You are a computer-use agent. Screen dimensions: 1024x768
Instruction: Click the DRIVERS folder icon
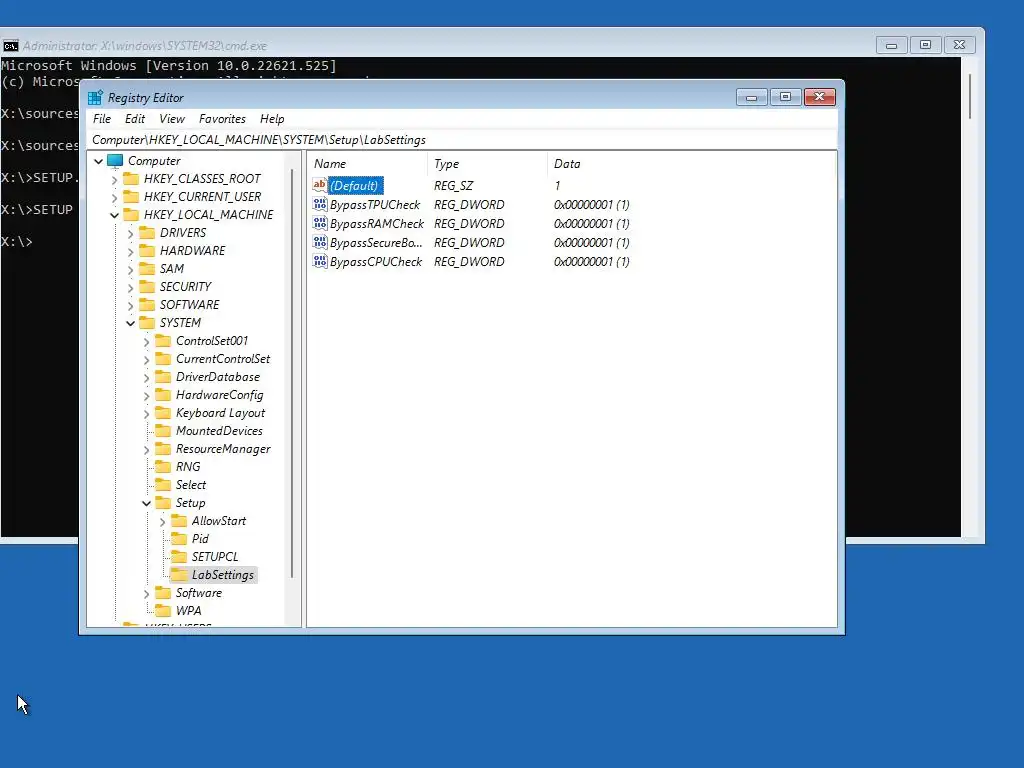(x=148, y=233)
